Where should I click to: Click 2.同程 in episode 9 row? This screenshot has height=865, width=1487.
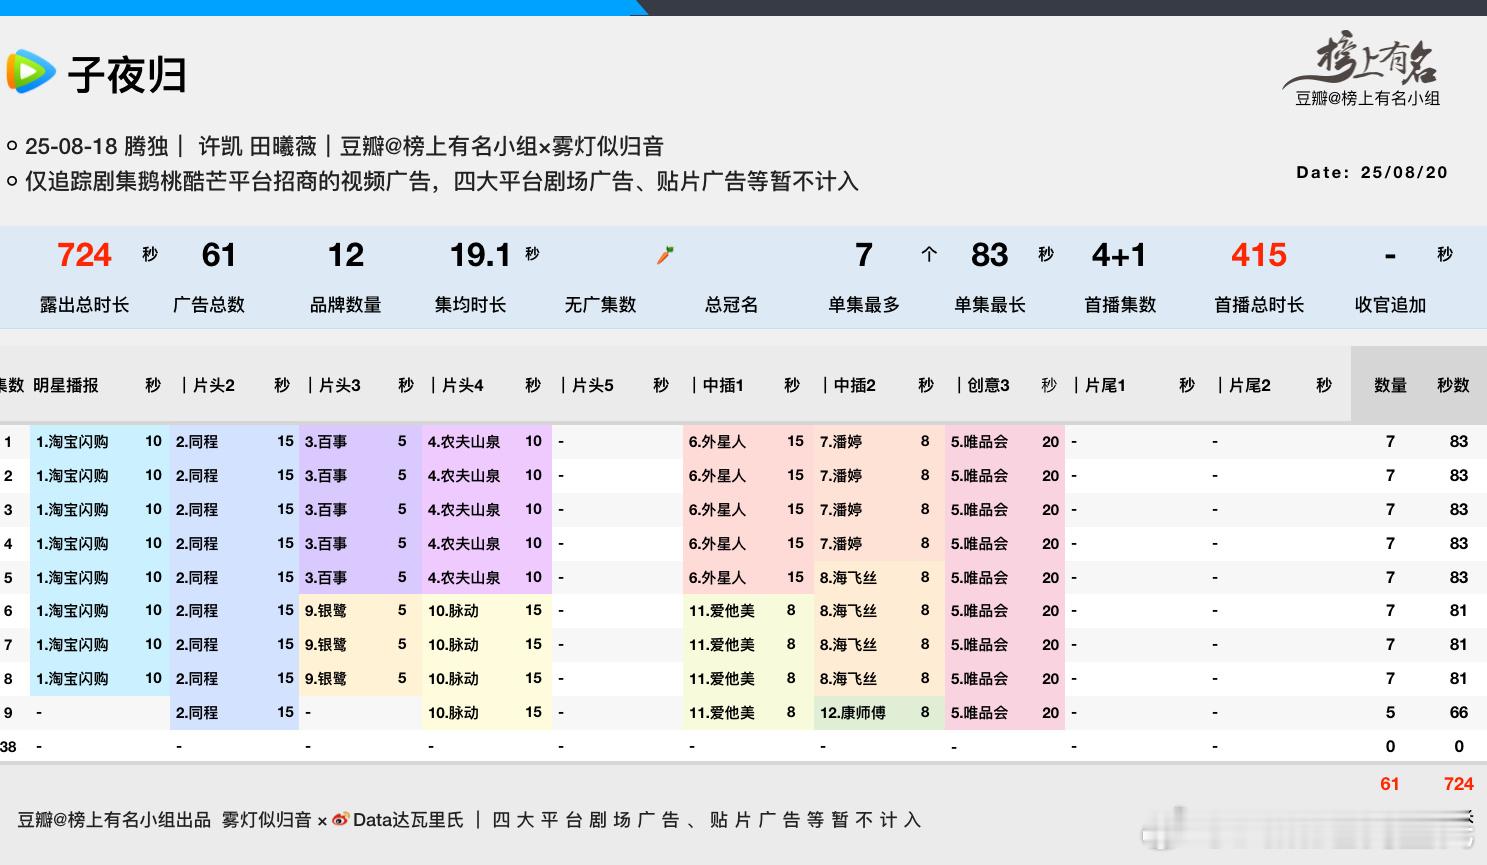click(197, 712)
